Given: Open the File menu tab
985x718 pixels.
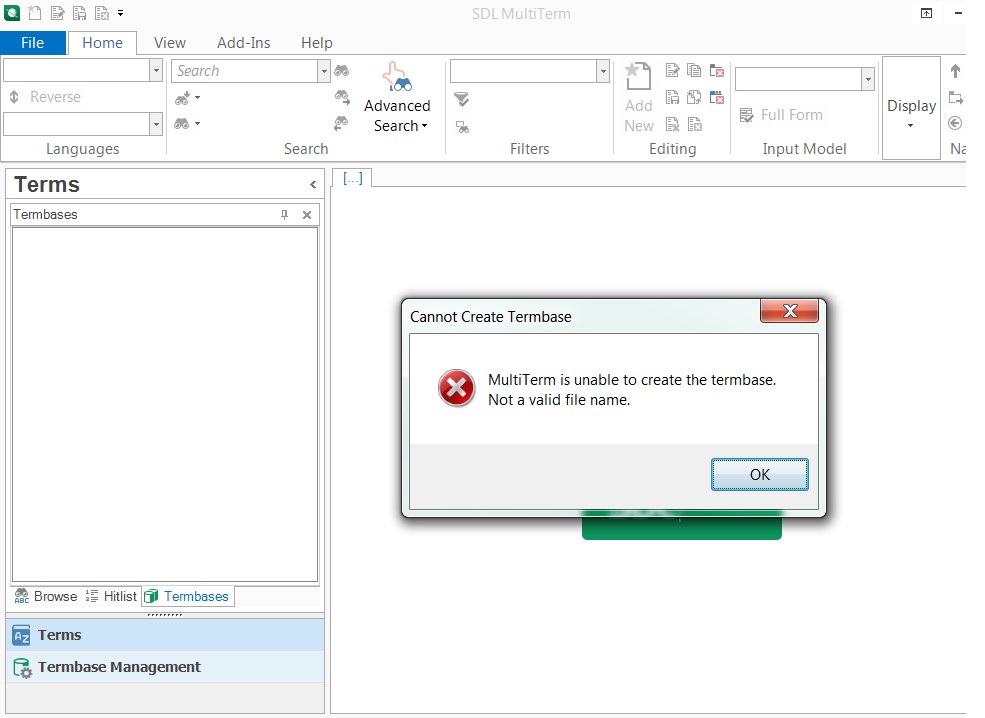Looking at the screenshot, I should click(x=33, y=43).
